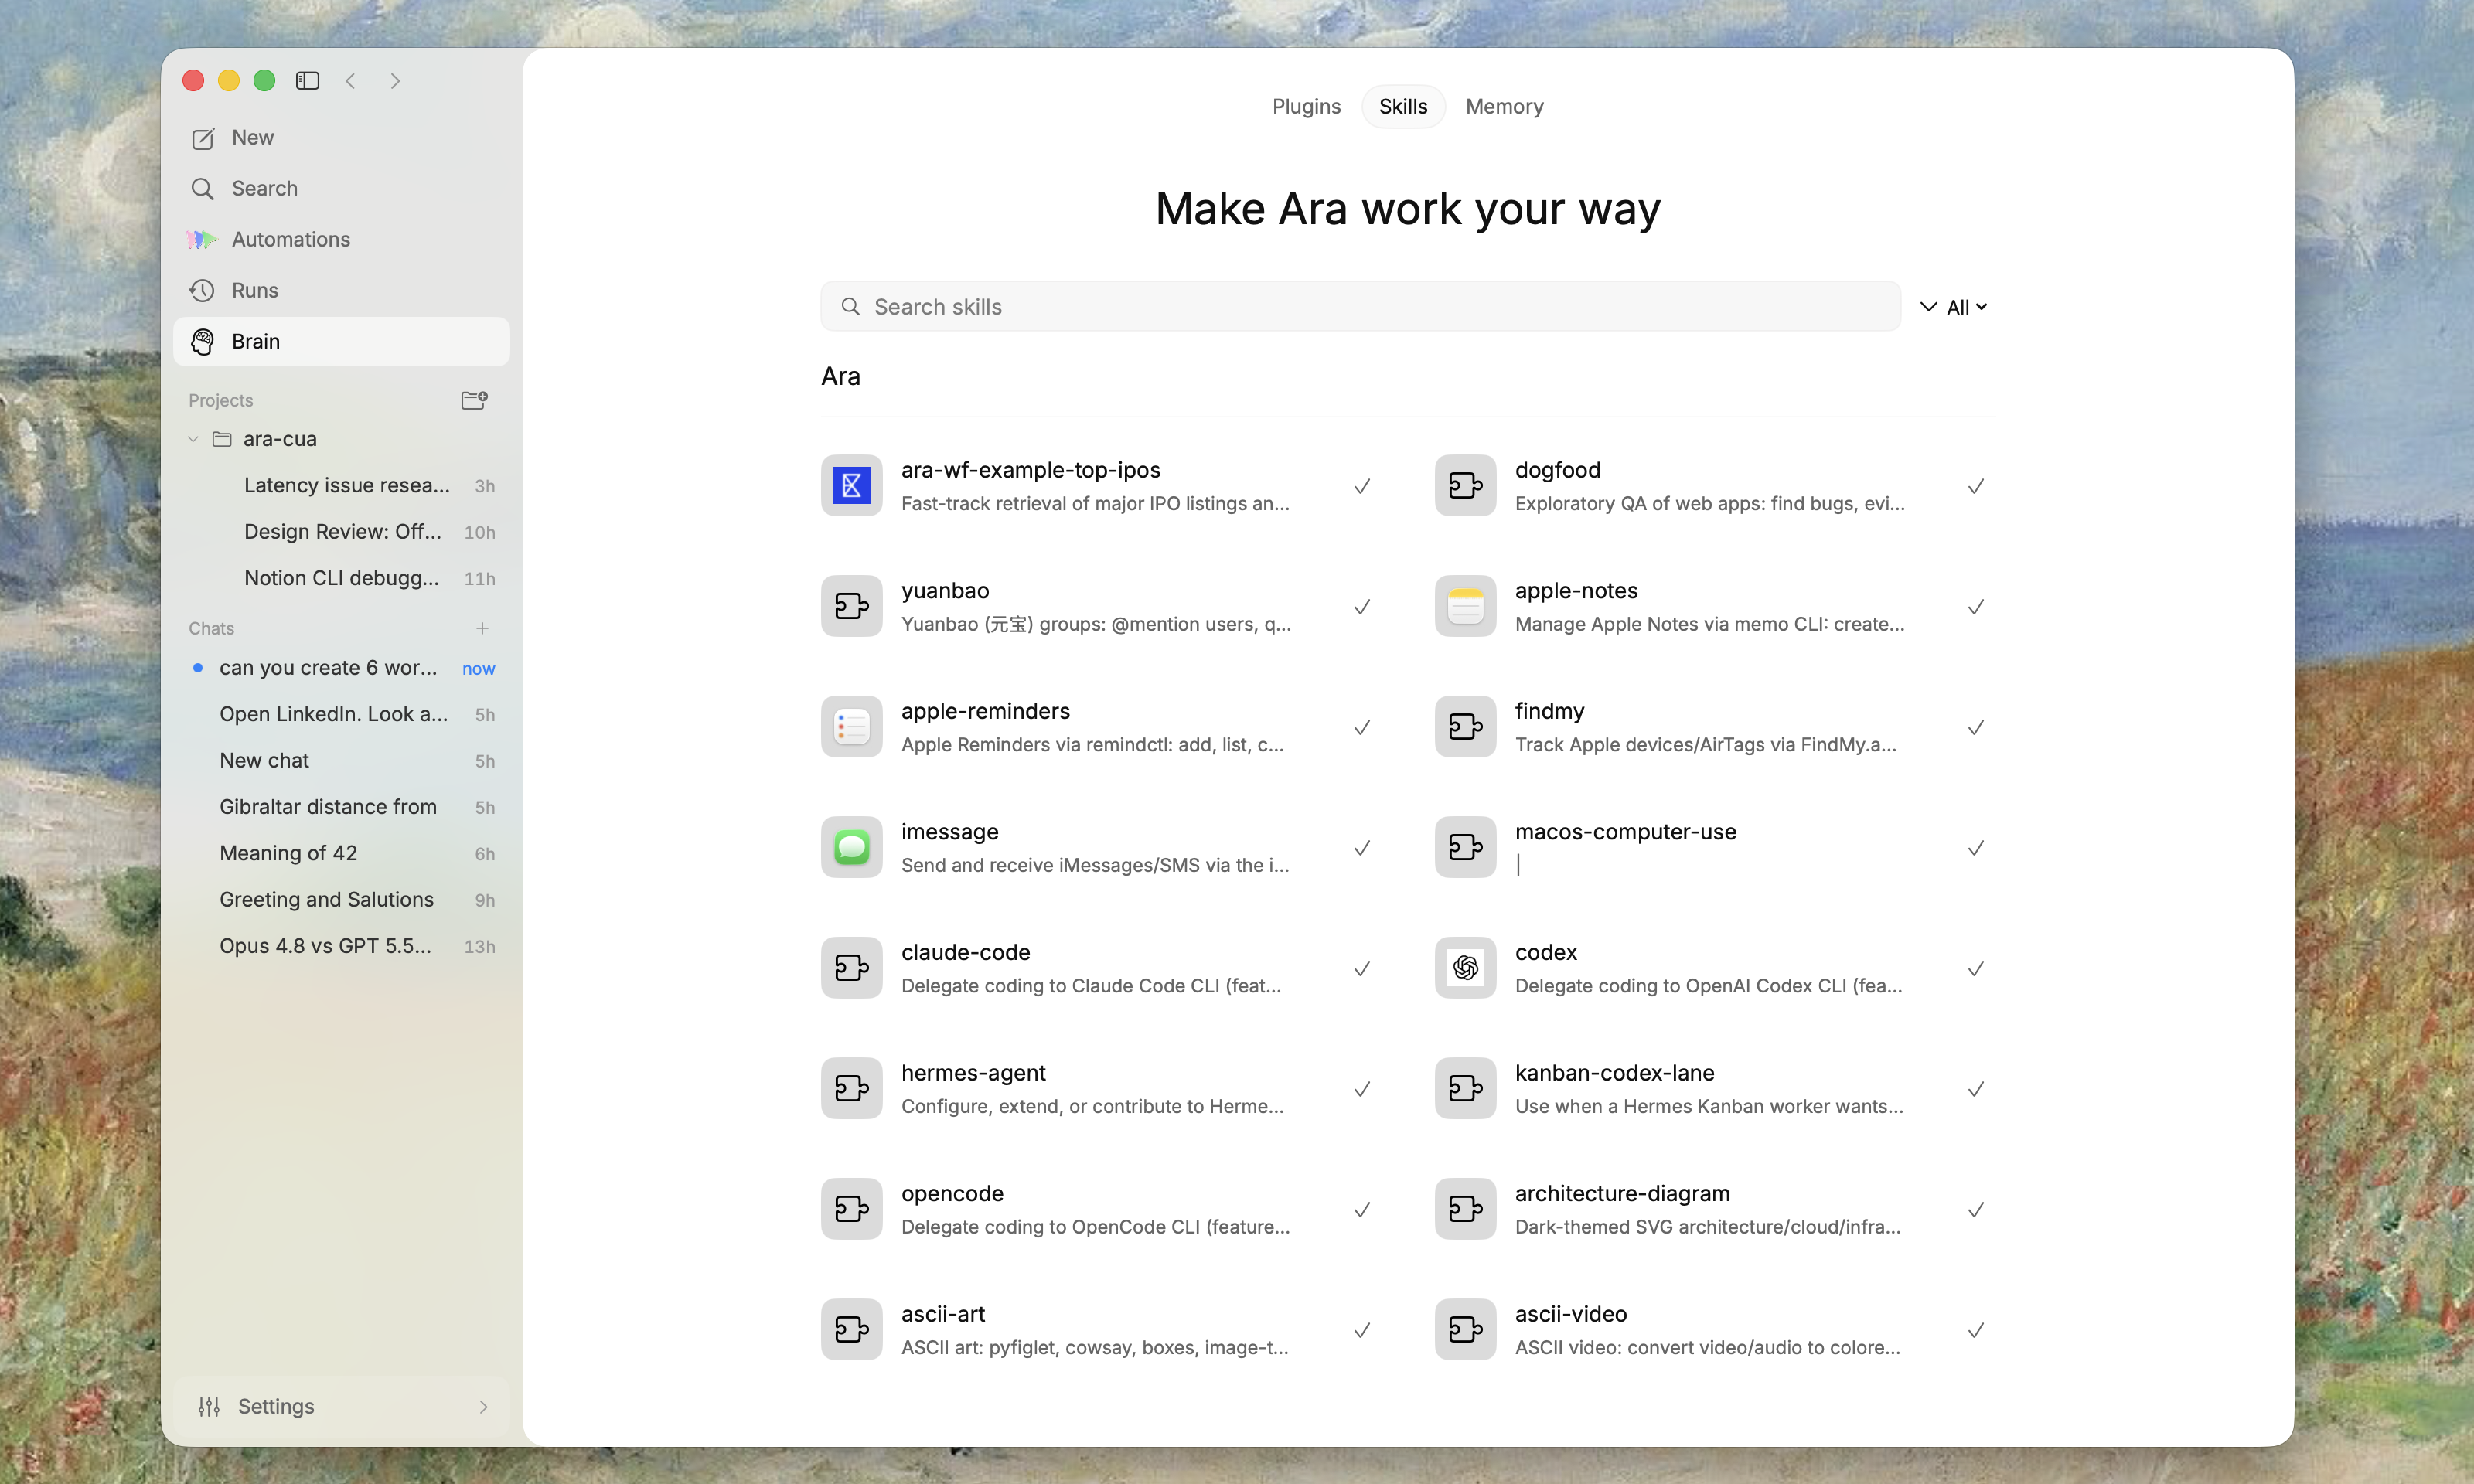Open Automations via its colorful icon
The width and height of the screenshot is (2474, 1484).
click(203, 240)
